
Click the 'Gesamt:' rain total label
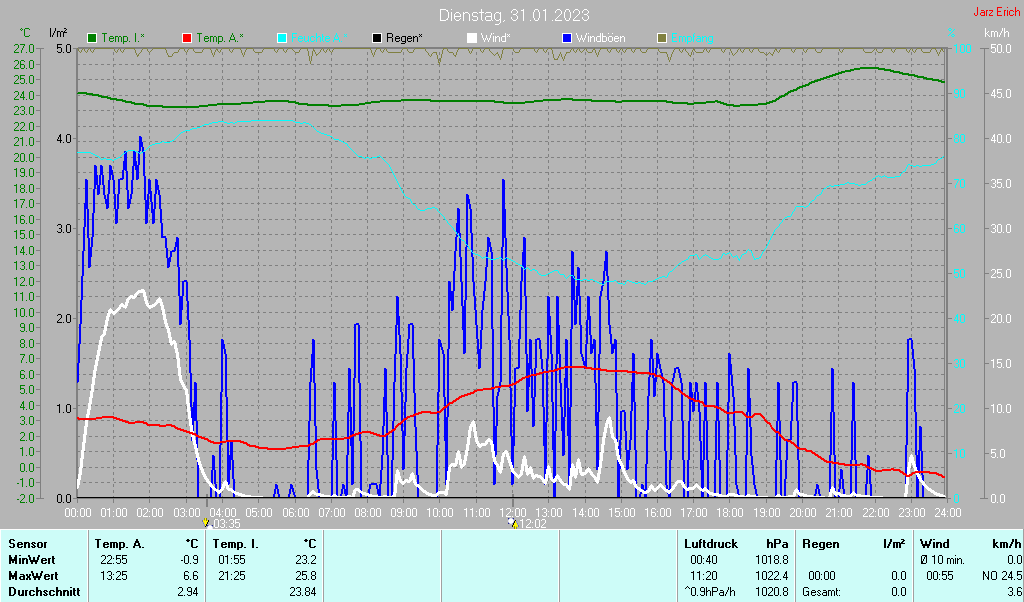(x=822, y=592)
